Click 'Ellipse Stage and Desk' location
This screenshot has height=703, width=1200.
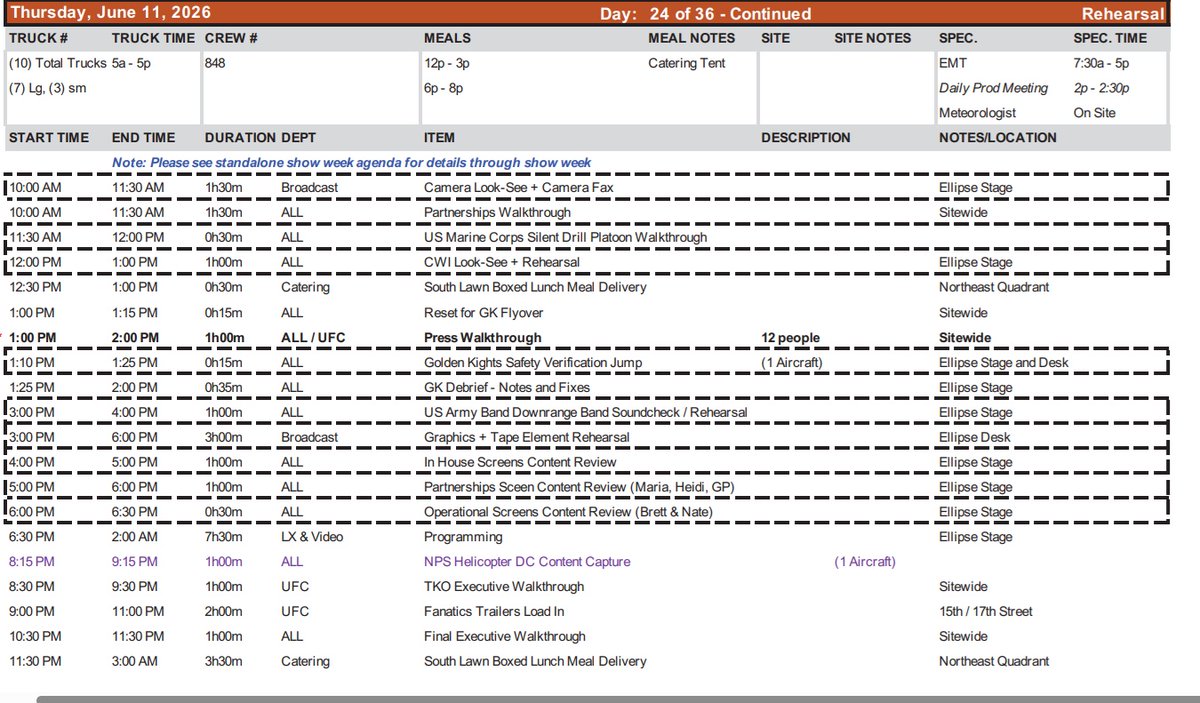[1004, 363]
